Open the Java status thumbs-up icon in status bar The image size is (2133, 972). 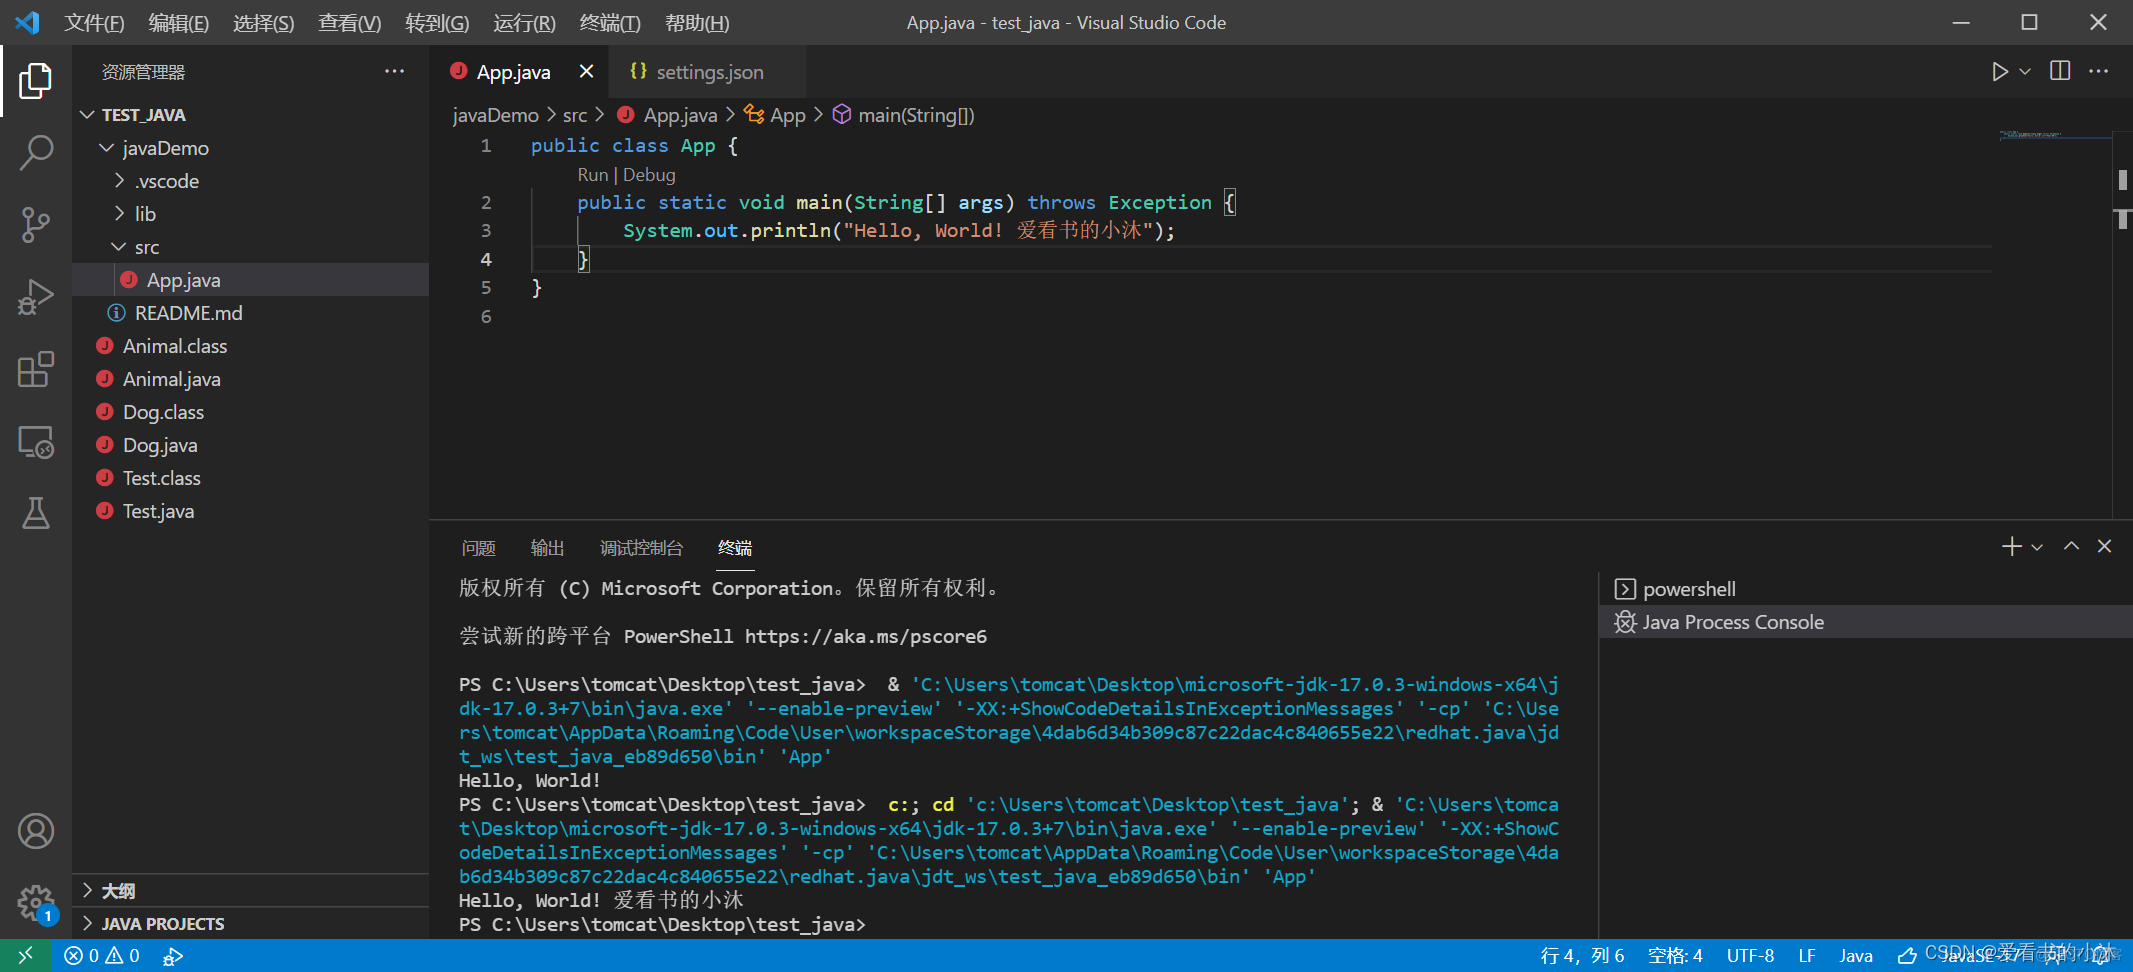point(1907,956)
